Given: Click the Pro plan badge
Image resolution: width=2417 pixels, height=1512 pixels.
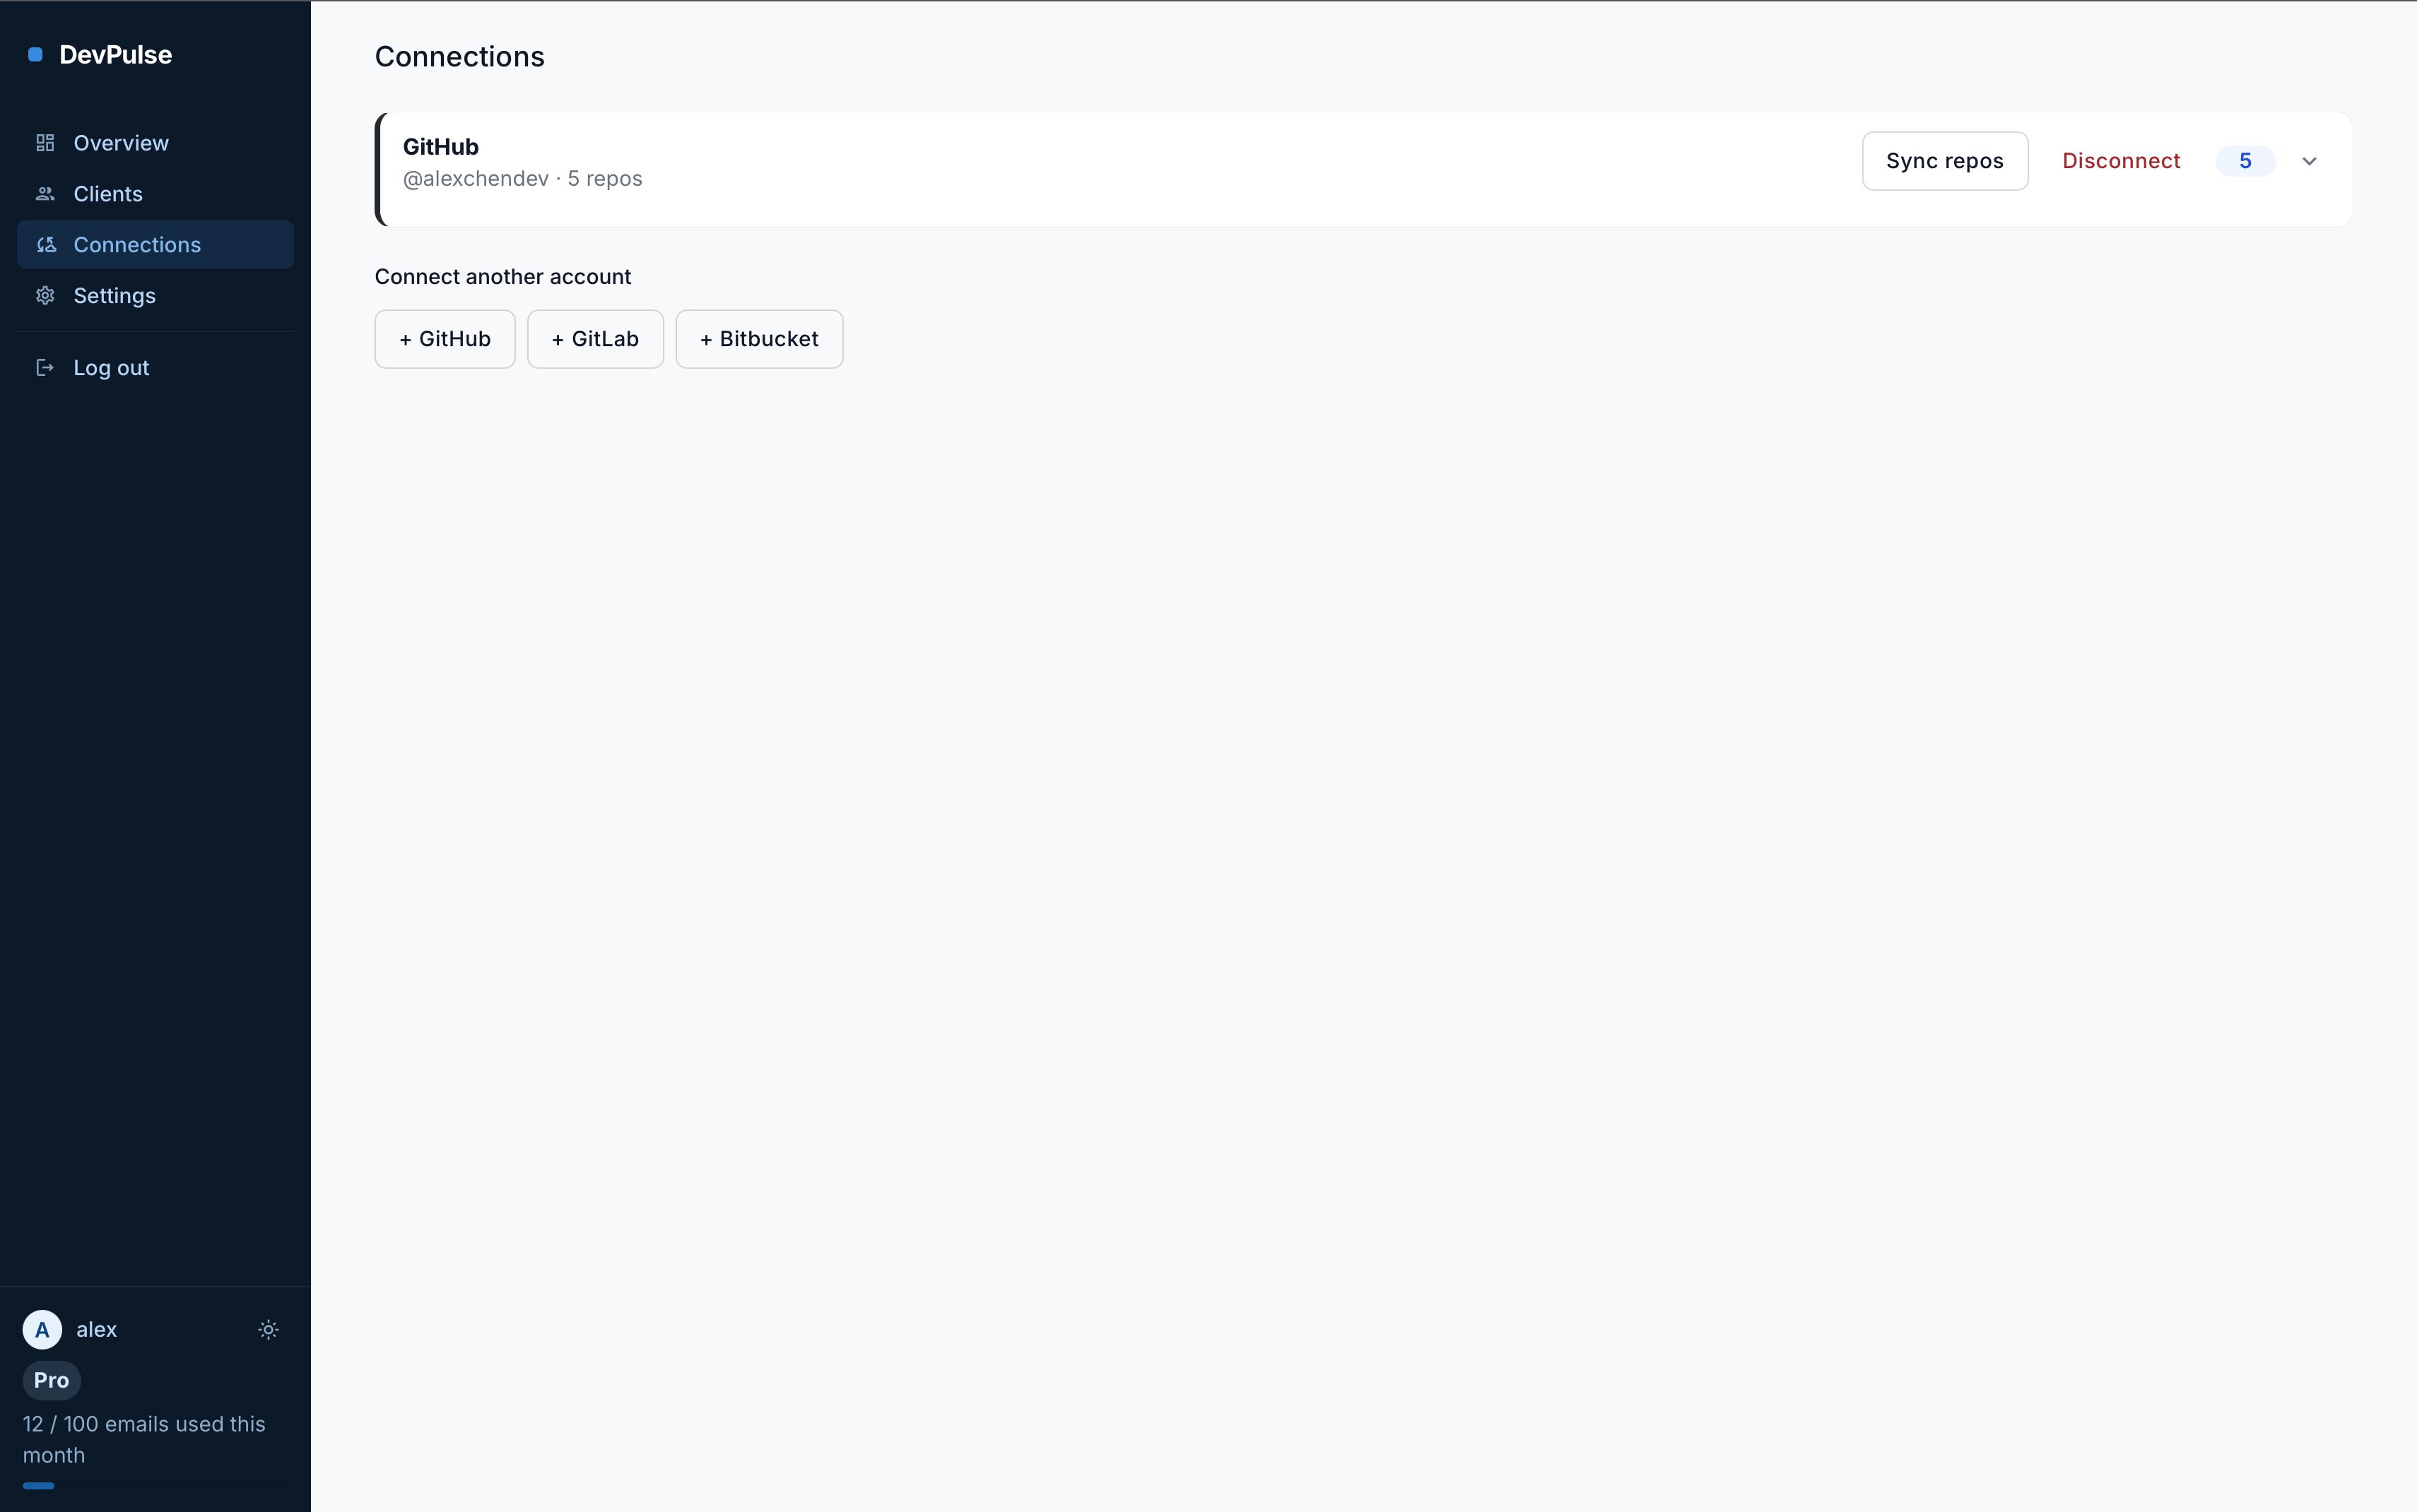Looking at the screenshot, I should click(x=51, y=1381).
